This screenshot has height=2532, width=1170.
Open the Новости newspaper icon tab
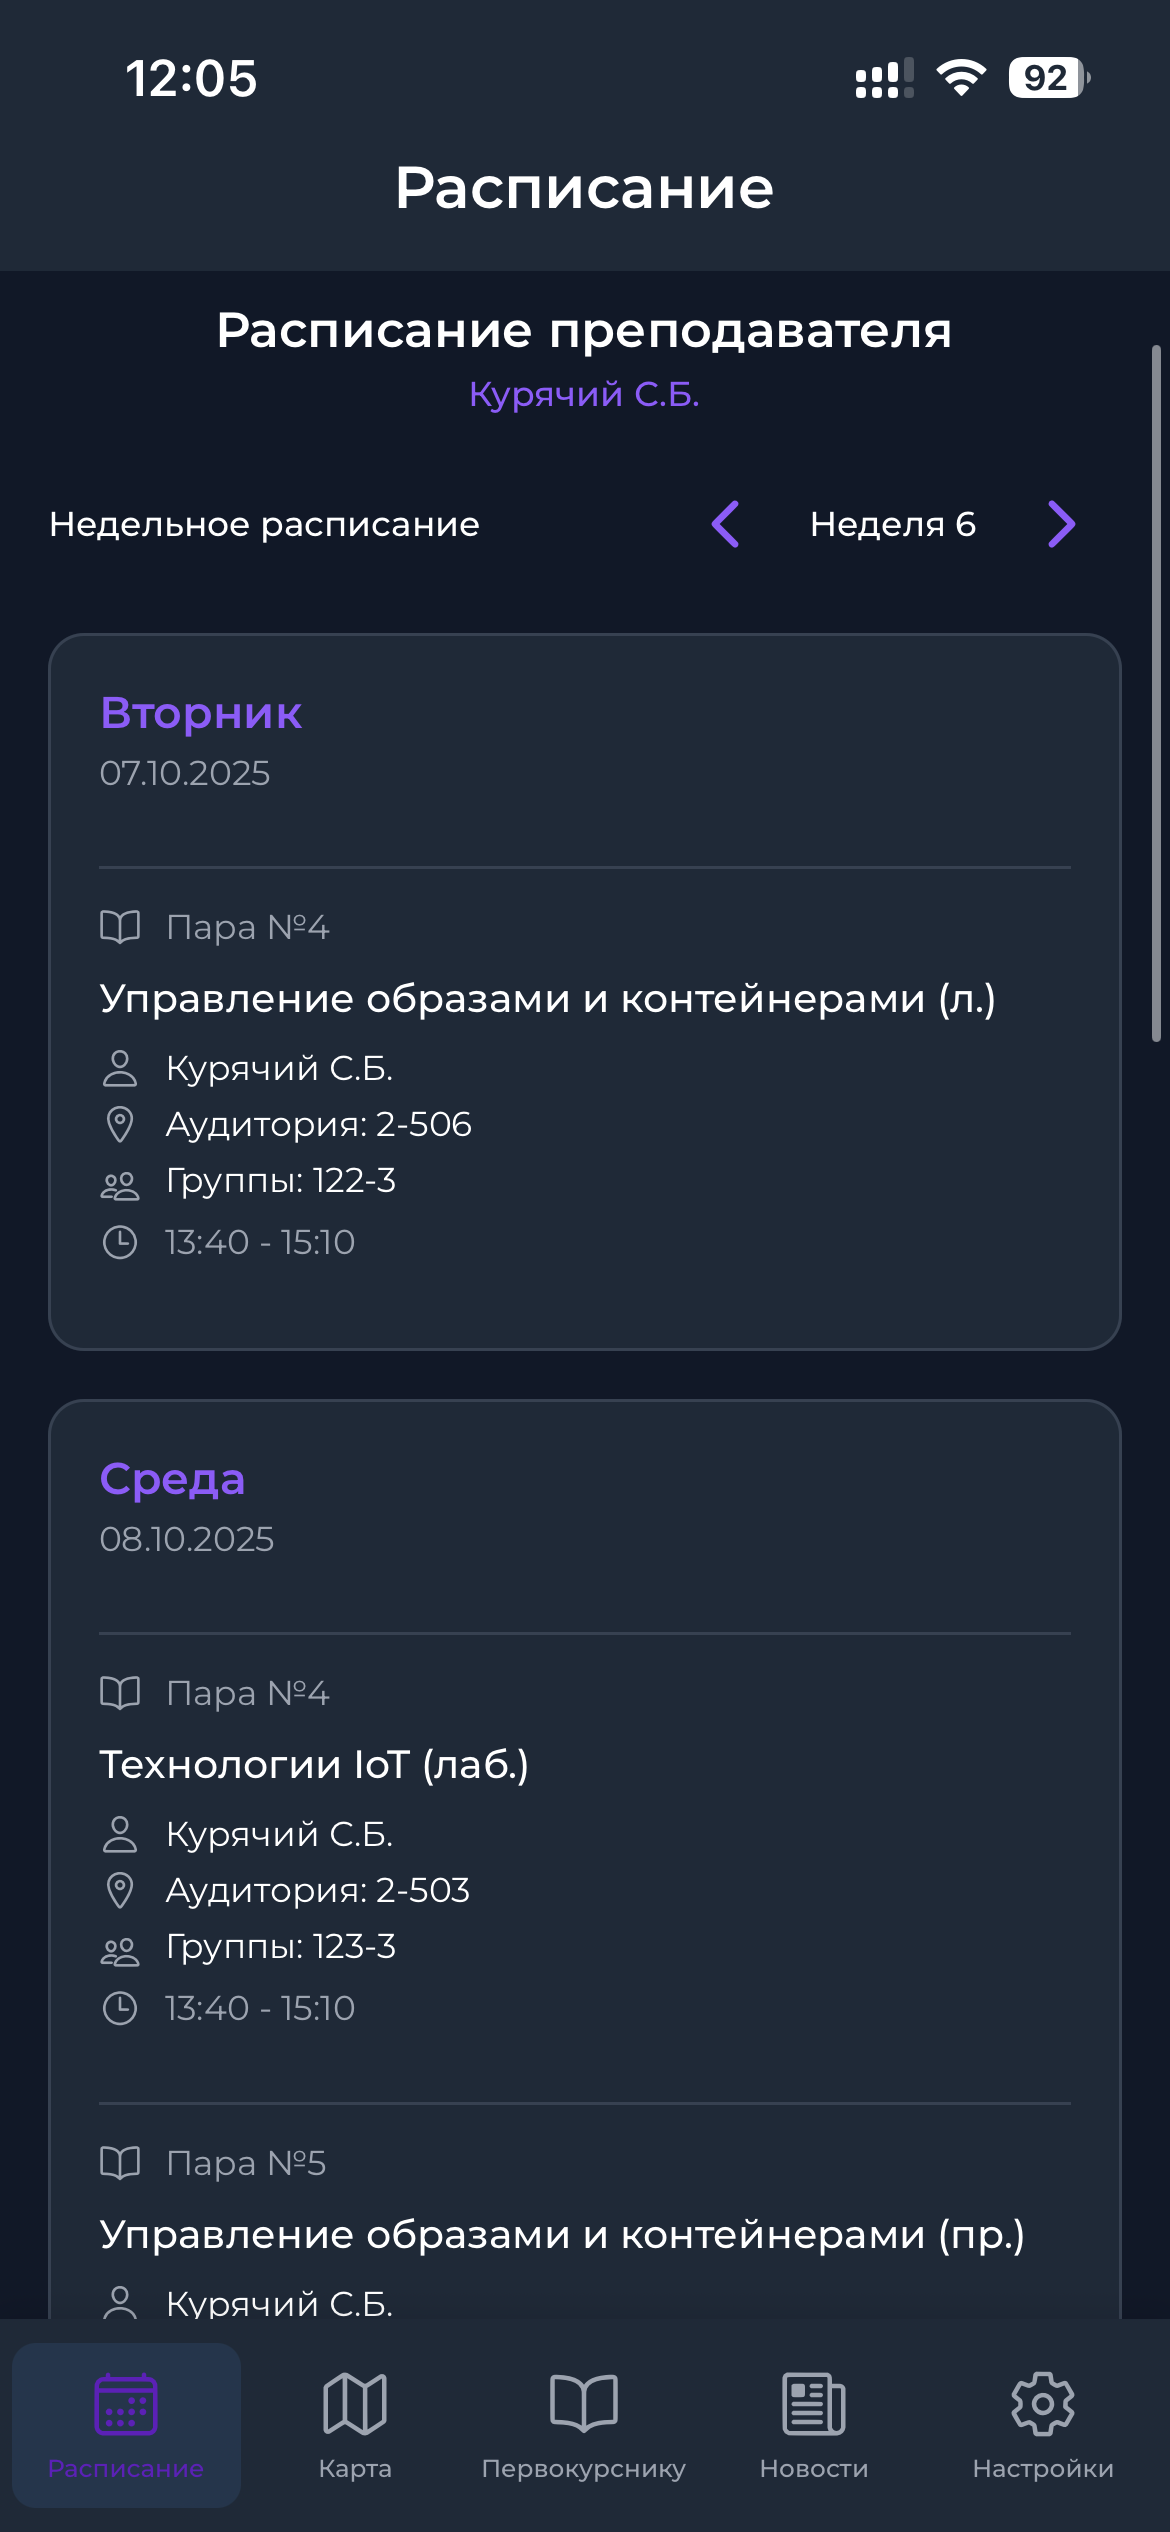coord(813,2404)
